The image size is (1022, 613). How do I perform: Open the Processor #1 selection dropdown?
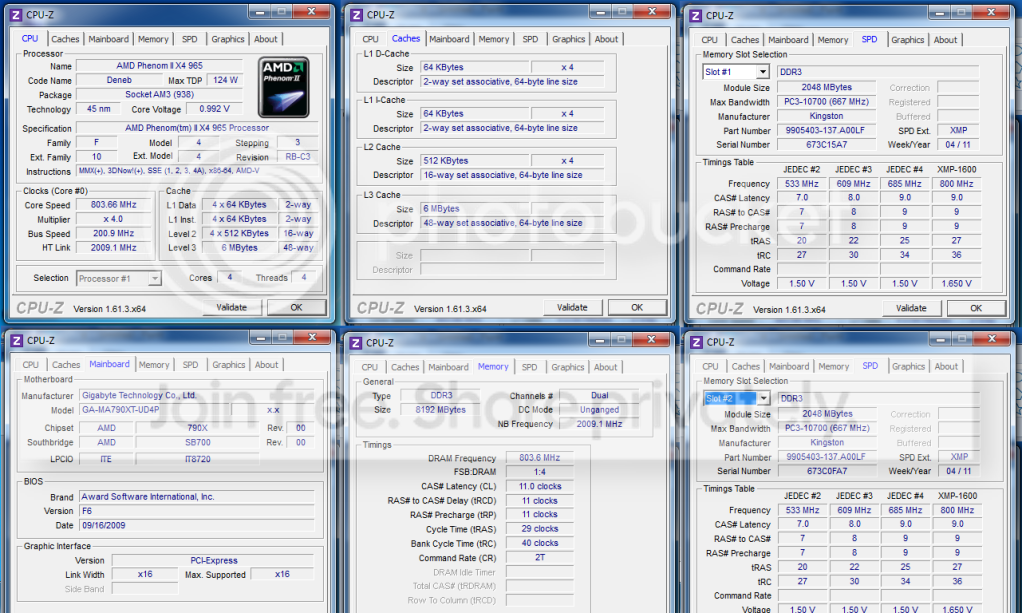[x=154, y=278]
